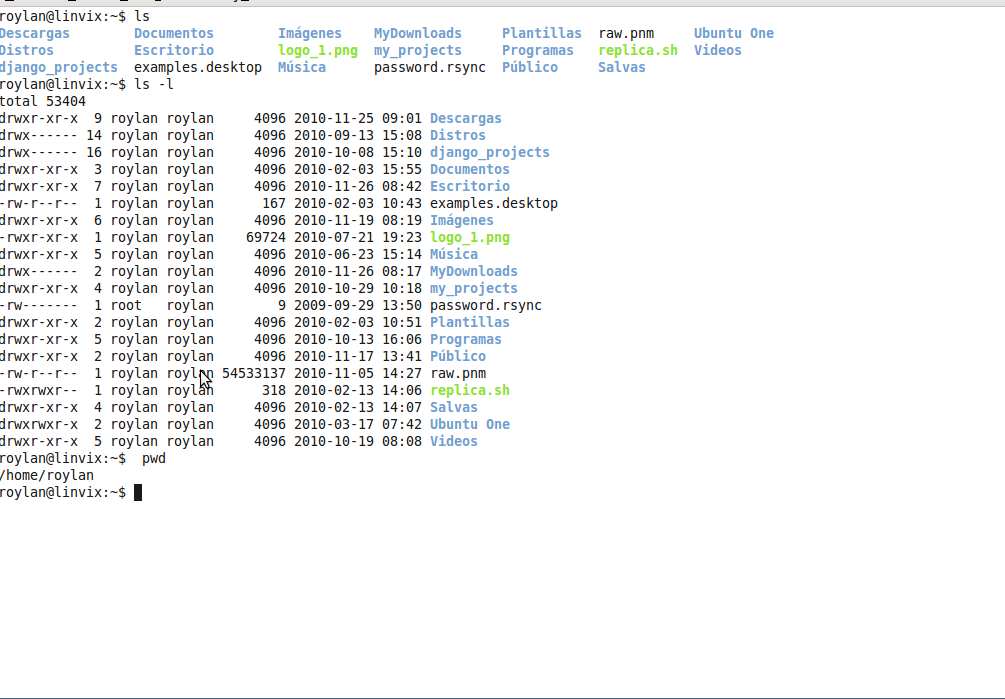Click the typed 'pwd' command
The height and width of the screenshot is (699, 1005).
(x=153, y=458)
